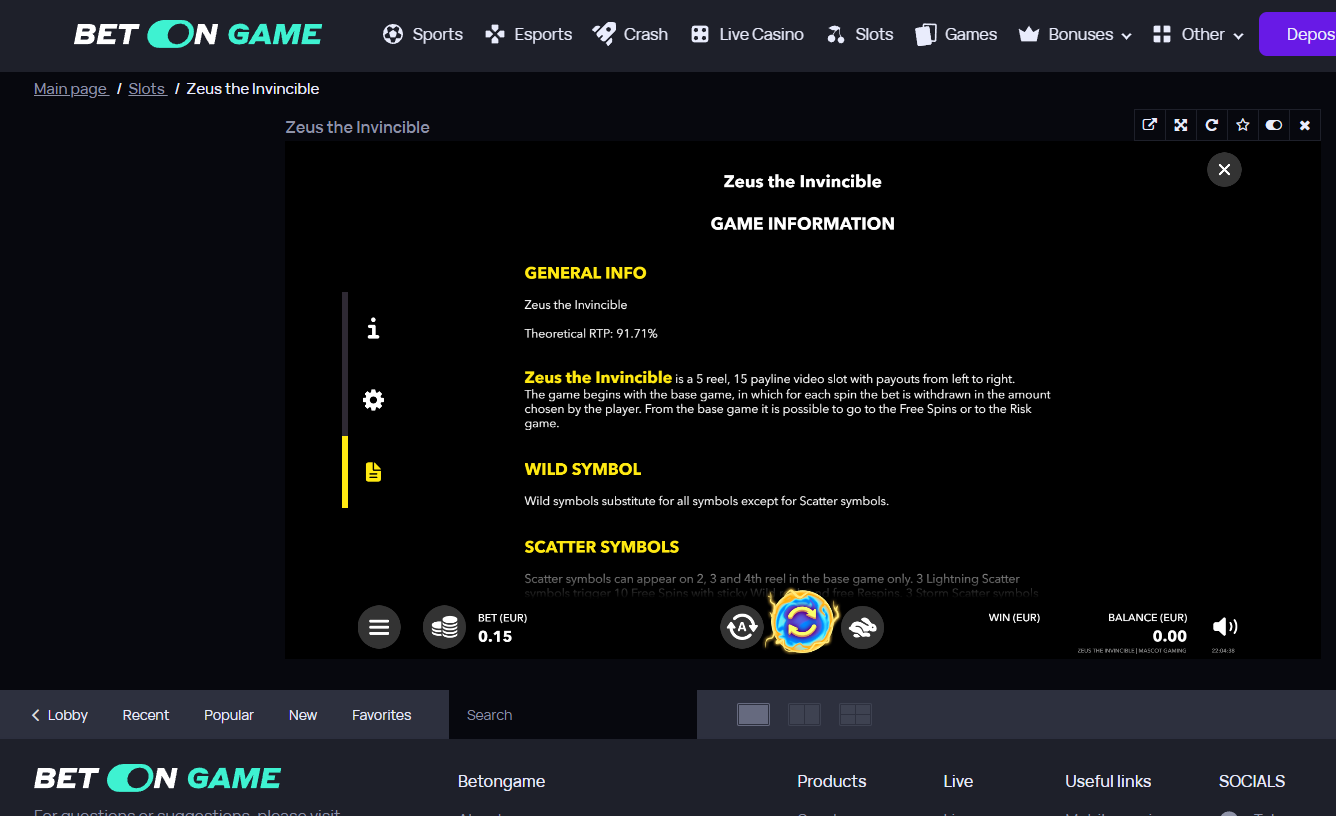
Task: Open Live Casino page
Action: (747, 34)
